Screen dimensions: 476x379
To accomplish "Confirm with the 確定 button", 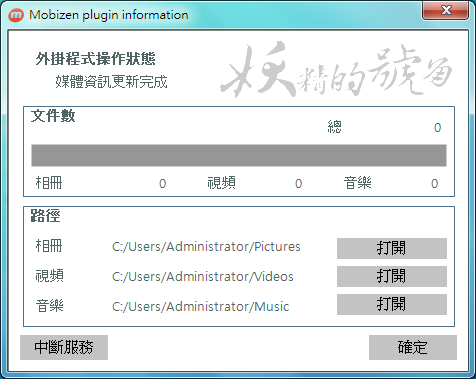I will tap(413, 347).
